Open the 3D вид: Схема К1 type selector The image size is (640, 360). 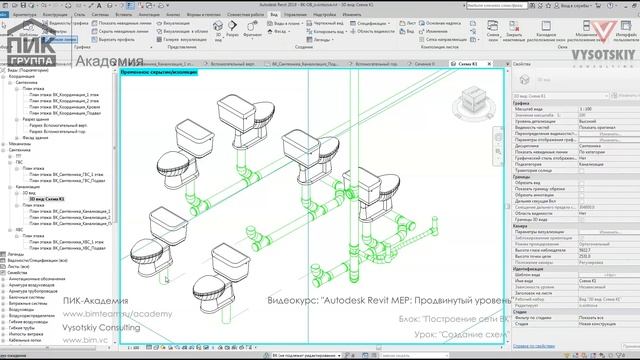(561, 96)
